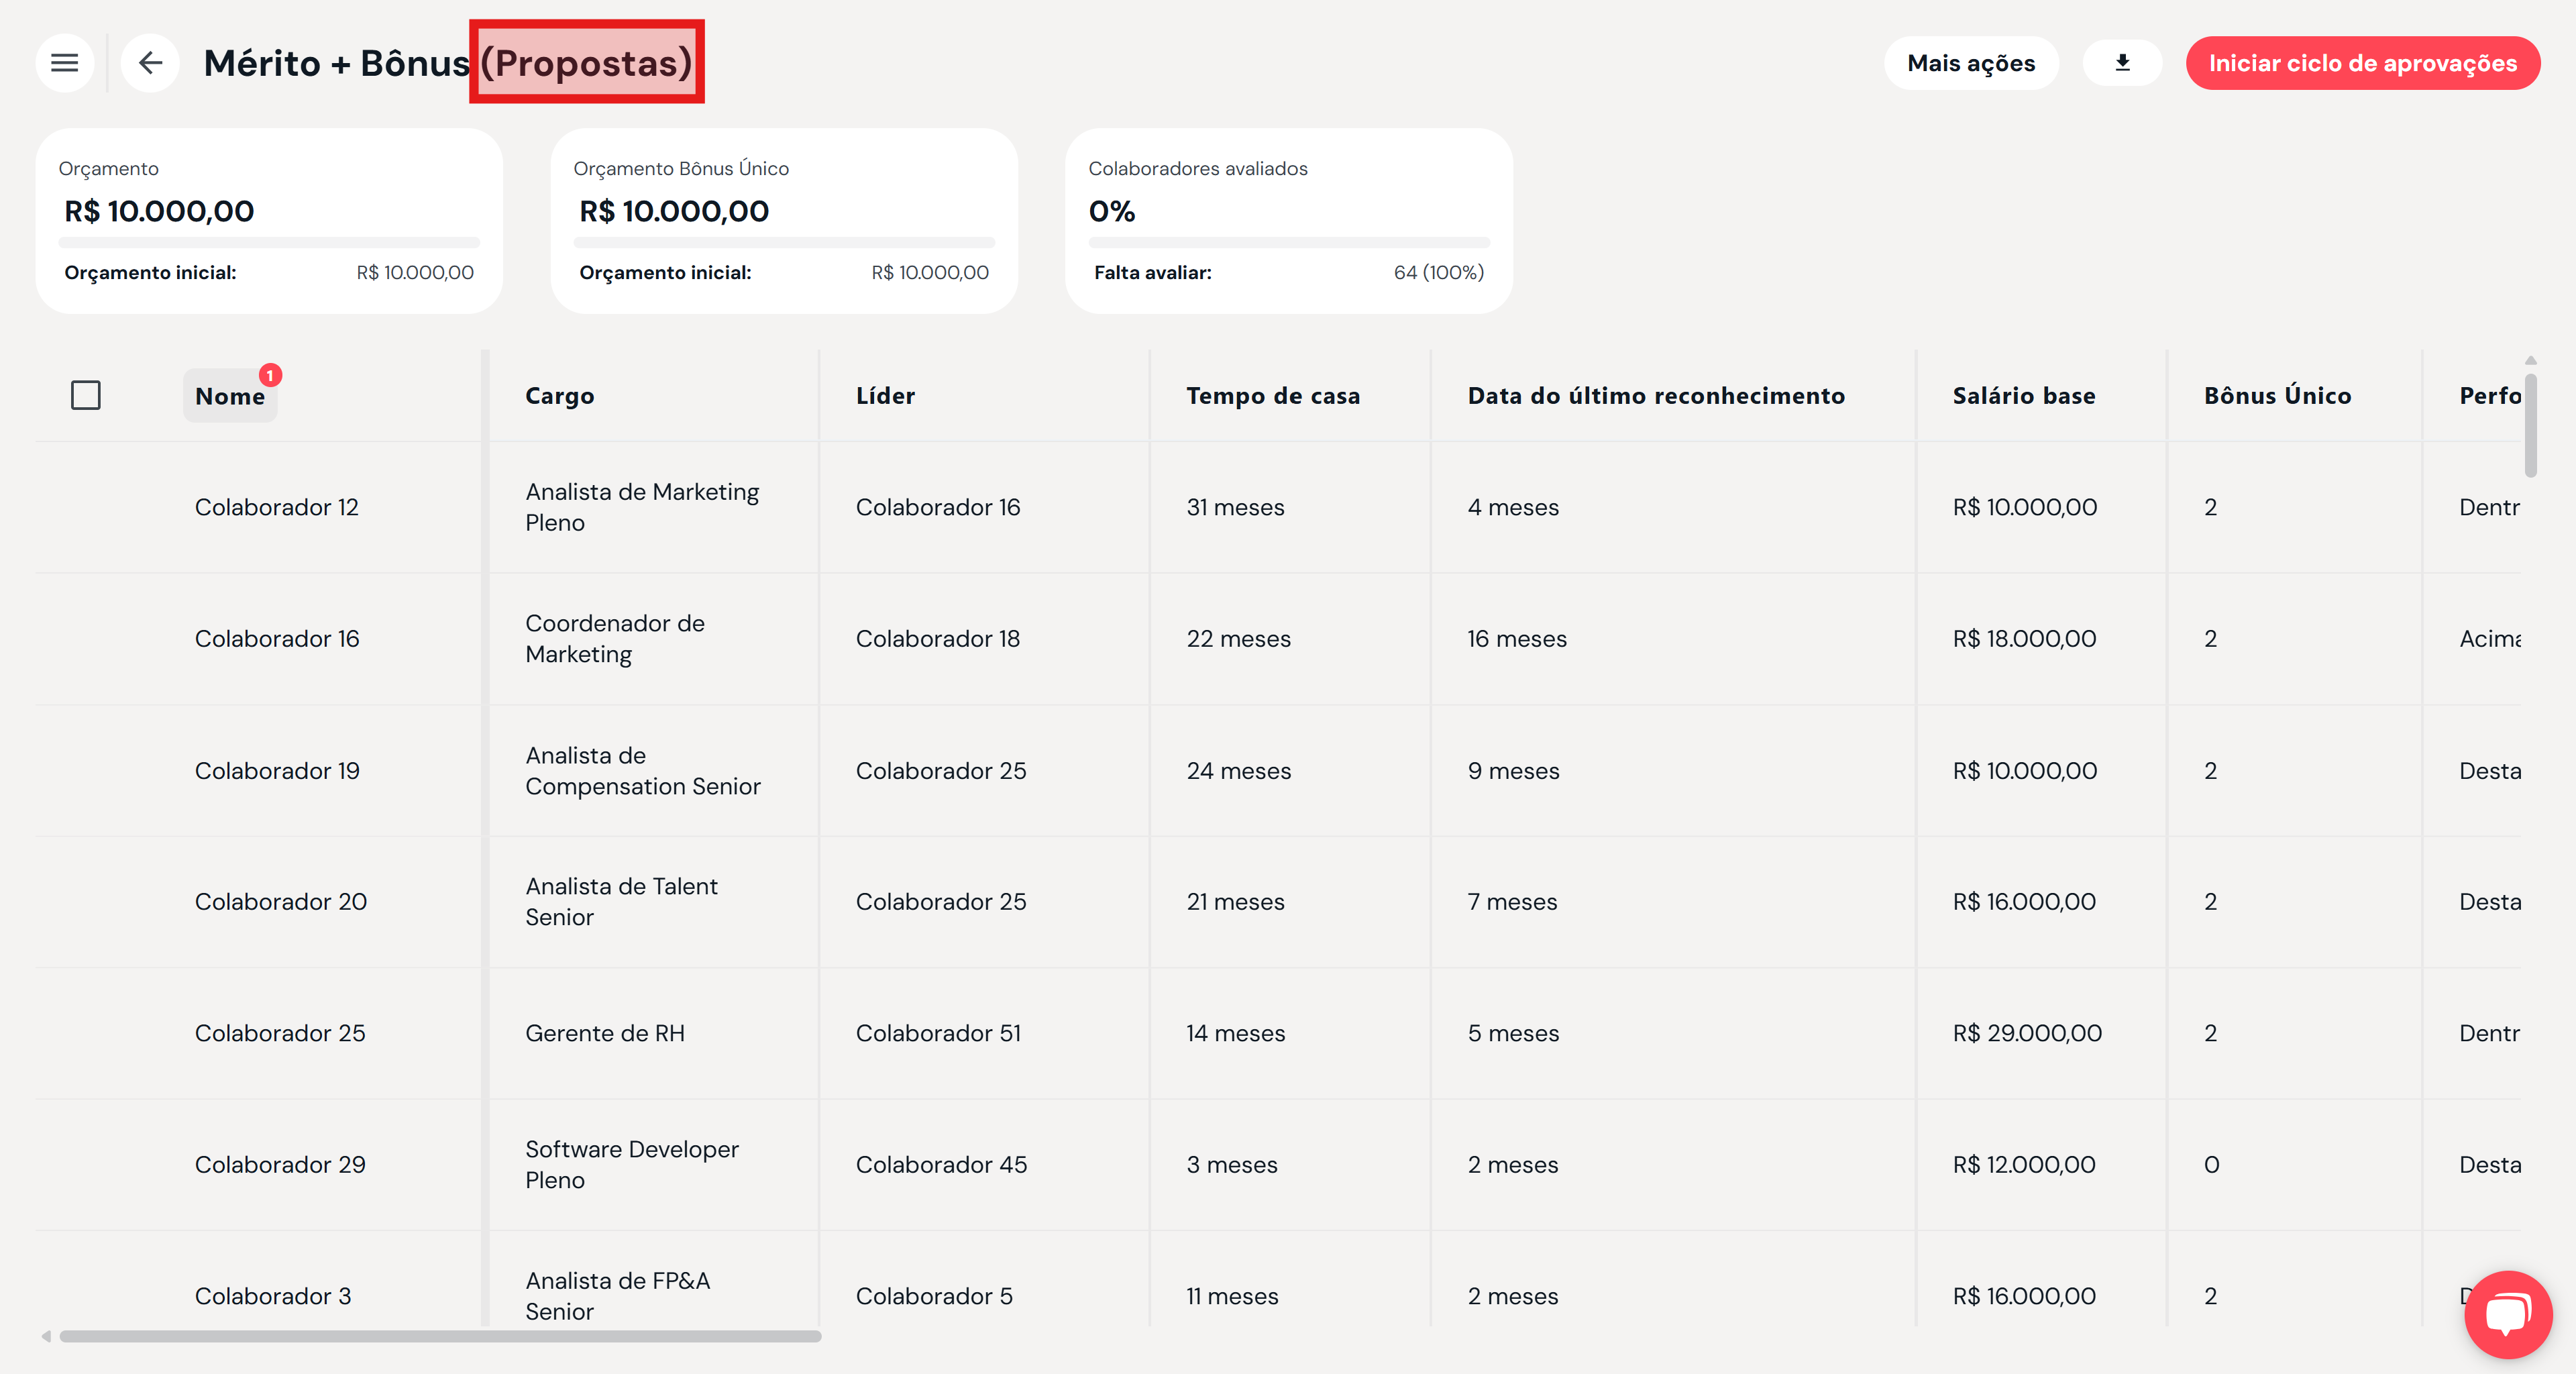Click the vertical table scrollbar thumb
Screen dimensions: 2576x1374
[2530, 425]
